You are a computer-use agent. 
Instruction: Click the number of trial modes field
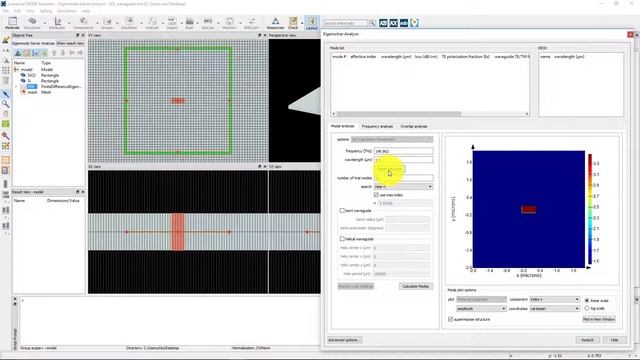click(x=403, y=178)
